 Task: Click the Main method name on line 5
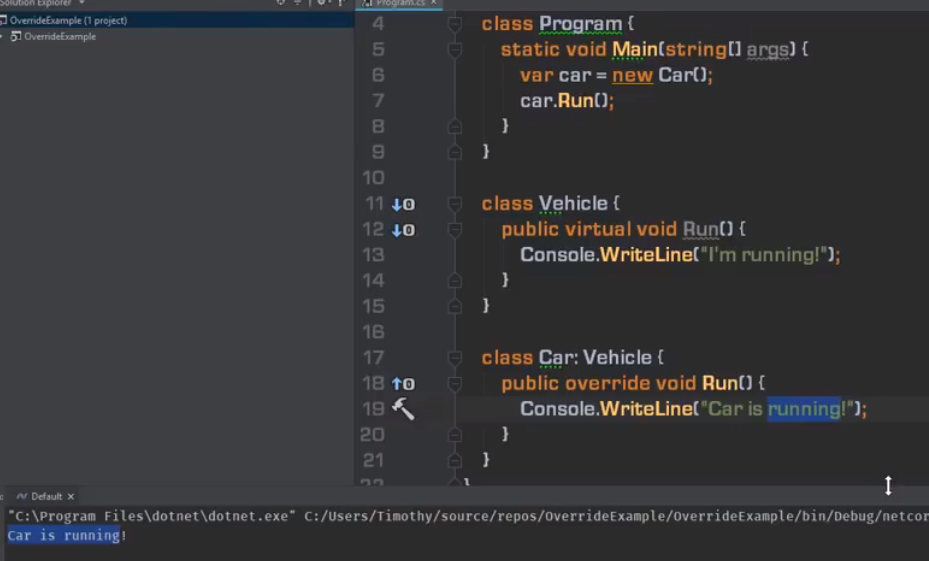(x=635, y=50)
